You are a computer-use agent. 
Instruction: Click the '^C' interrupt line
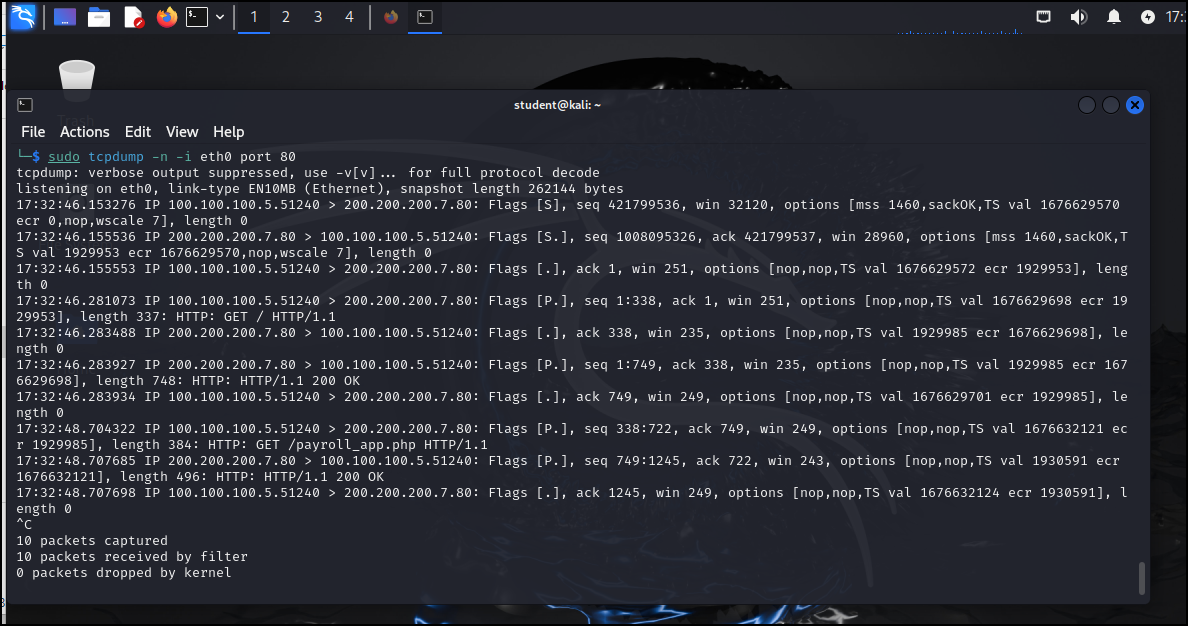pos(24,524)
